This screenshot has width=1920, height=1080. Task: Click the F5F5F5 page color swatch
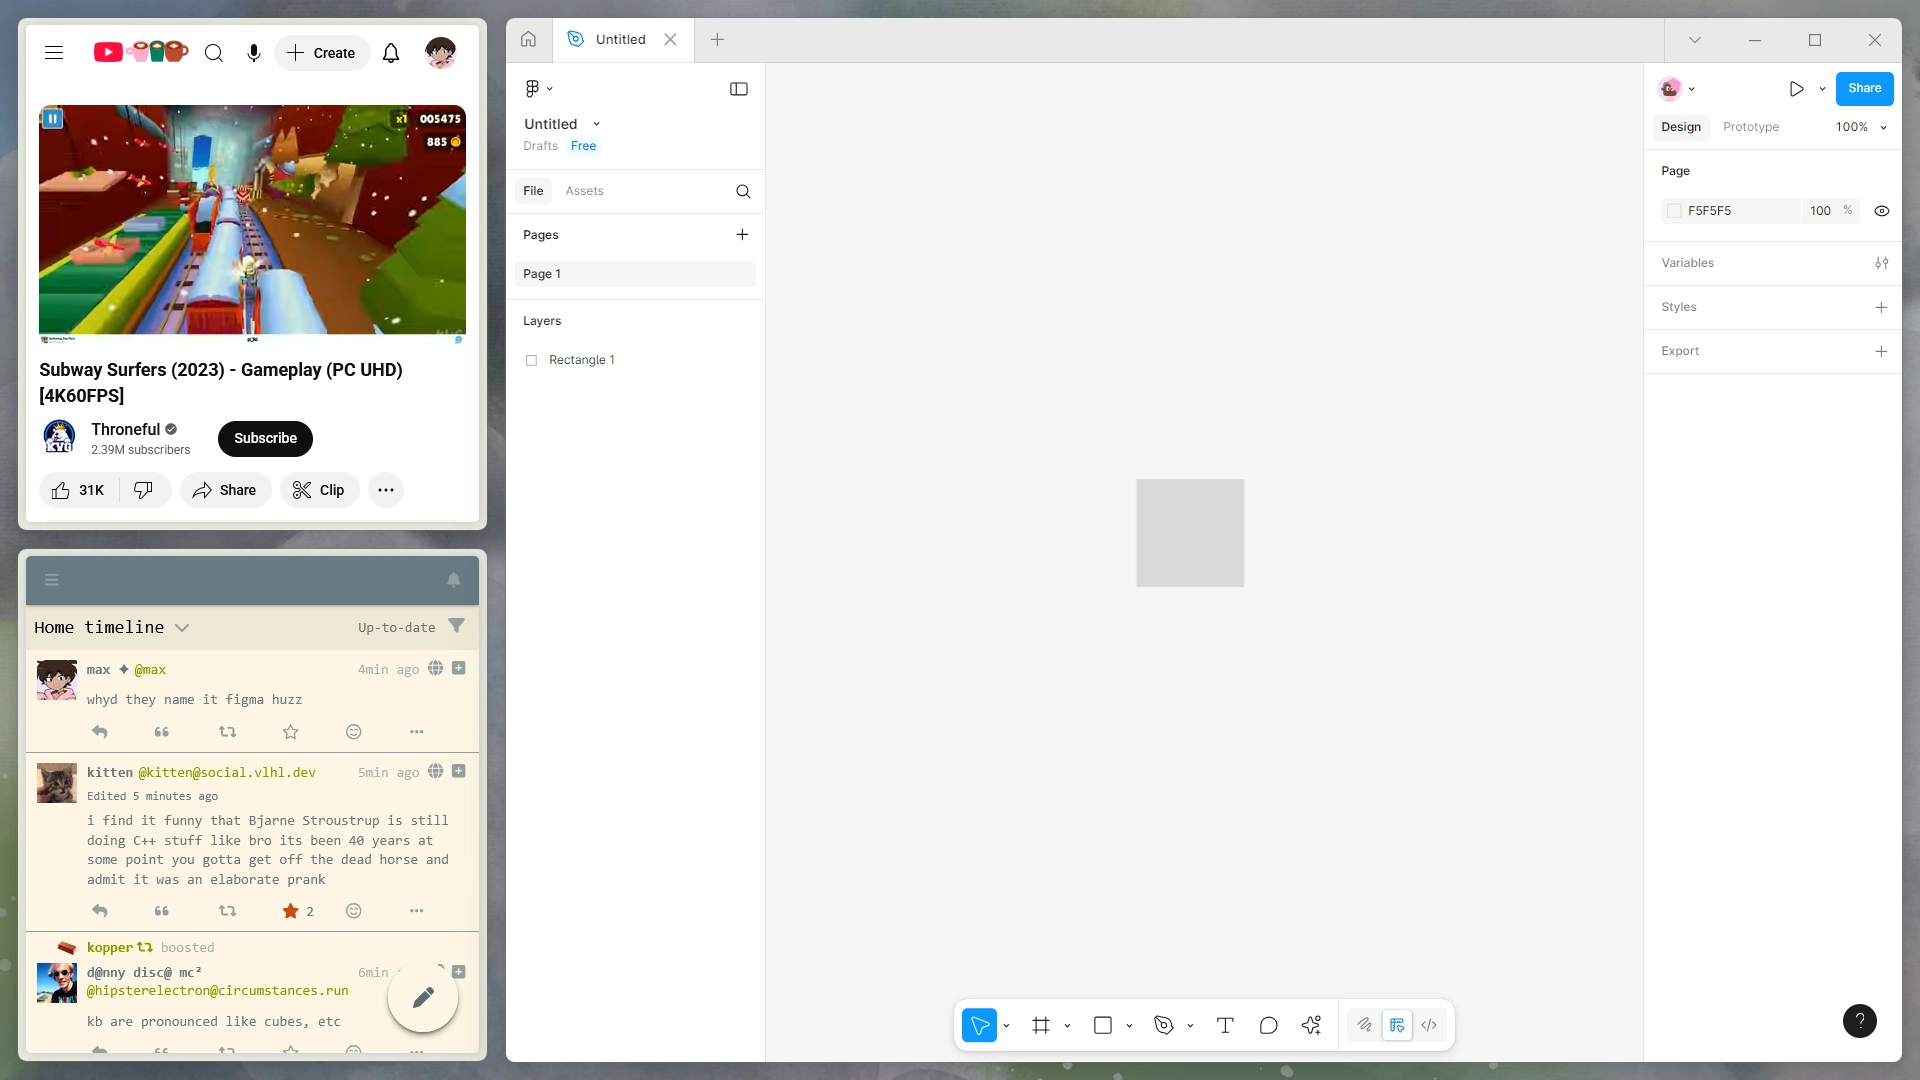[x=1674, y=211]
